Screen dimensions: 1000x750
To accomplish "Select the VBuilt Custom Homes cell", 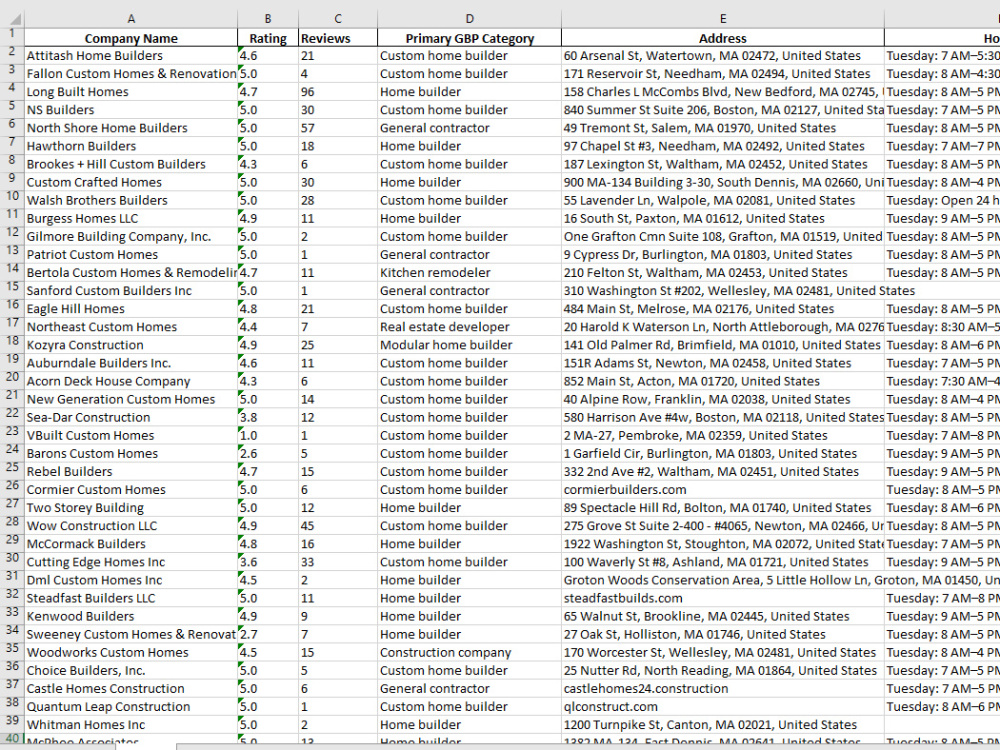I will click(x=131, y=435).
